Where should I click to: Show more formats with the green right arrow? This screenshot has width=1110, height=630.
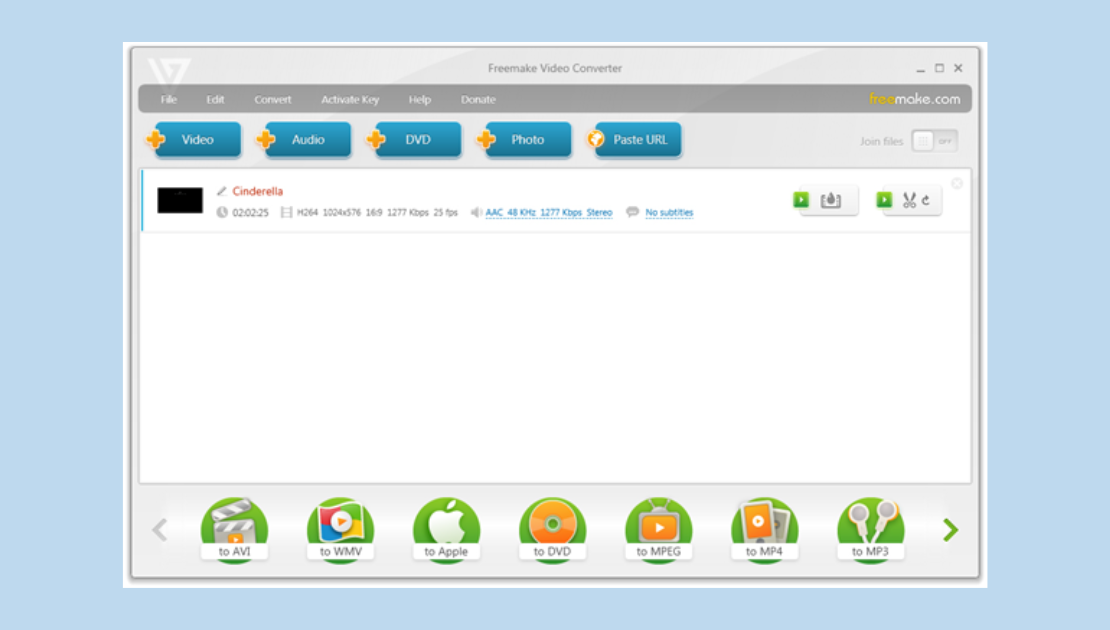click(951, 529)
